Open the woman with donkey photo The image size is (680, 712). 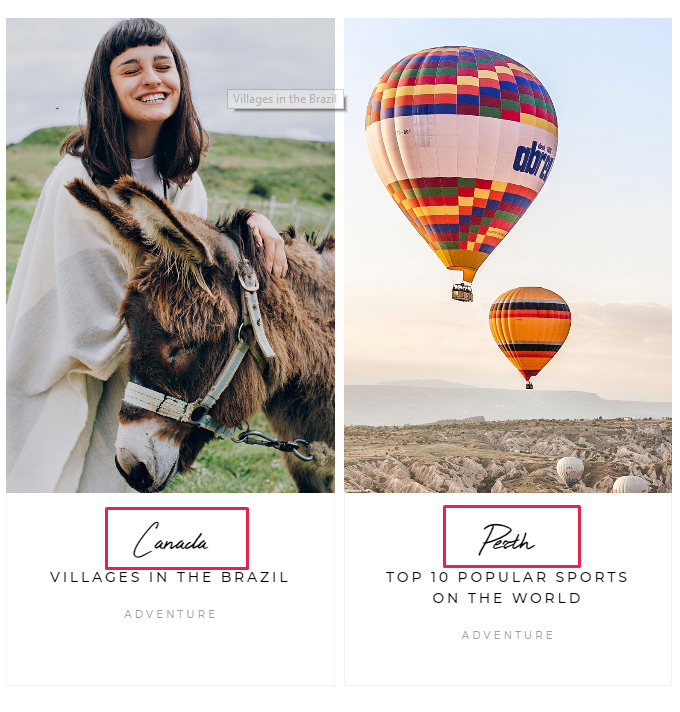[x=170, y=255]
